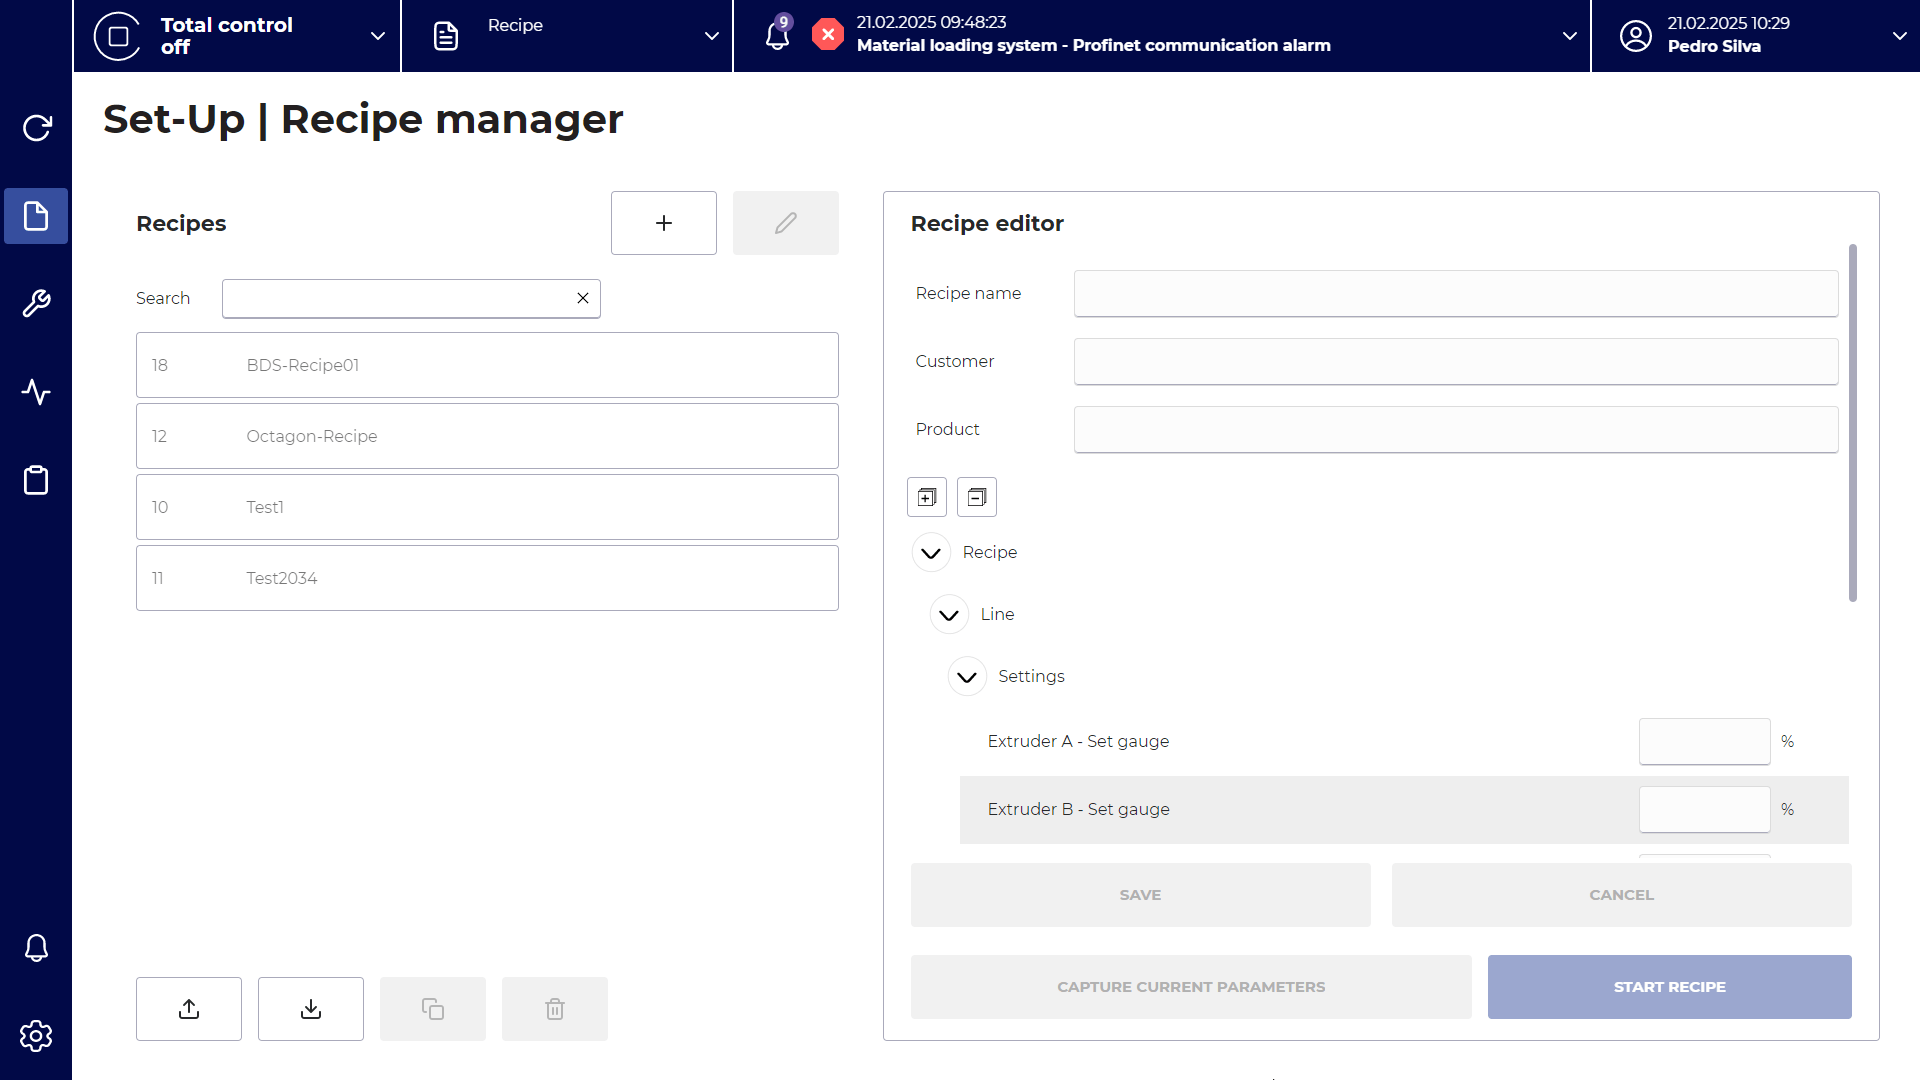Open the wrench maintenance sidebar icon

[x=36, y=303]
